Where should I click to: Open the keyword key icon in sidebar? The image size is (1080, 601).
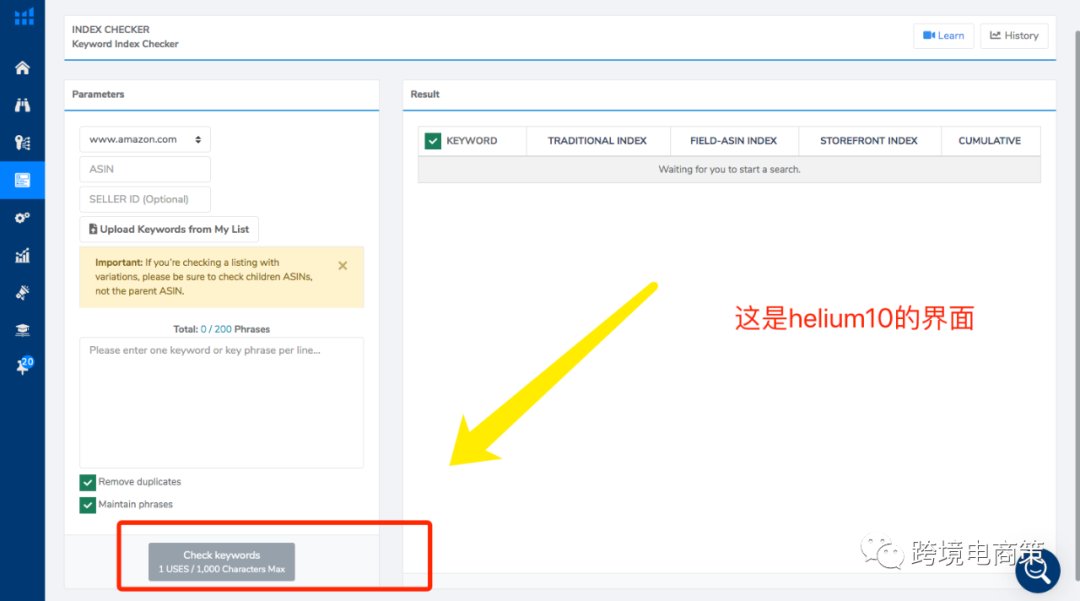[x=22, y=143]
